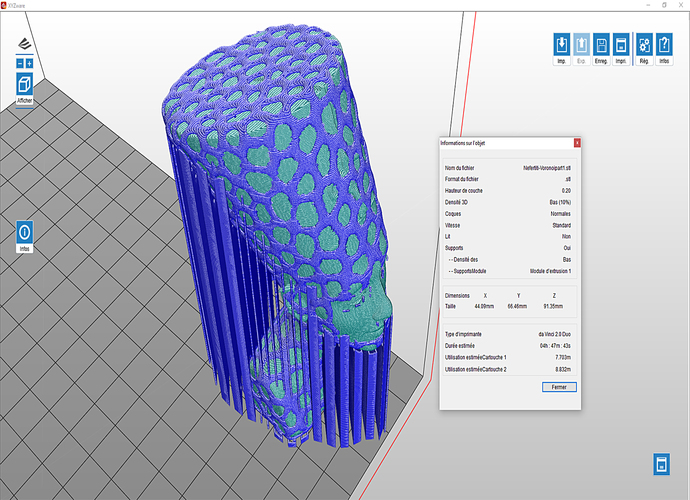
Task: Click the Vitesse Standard value
Action: 562,225
